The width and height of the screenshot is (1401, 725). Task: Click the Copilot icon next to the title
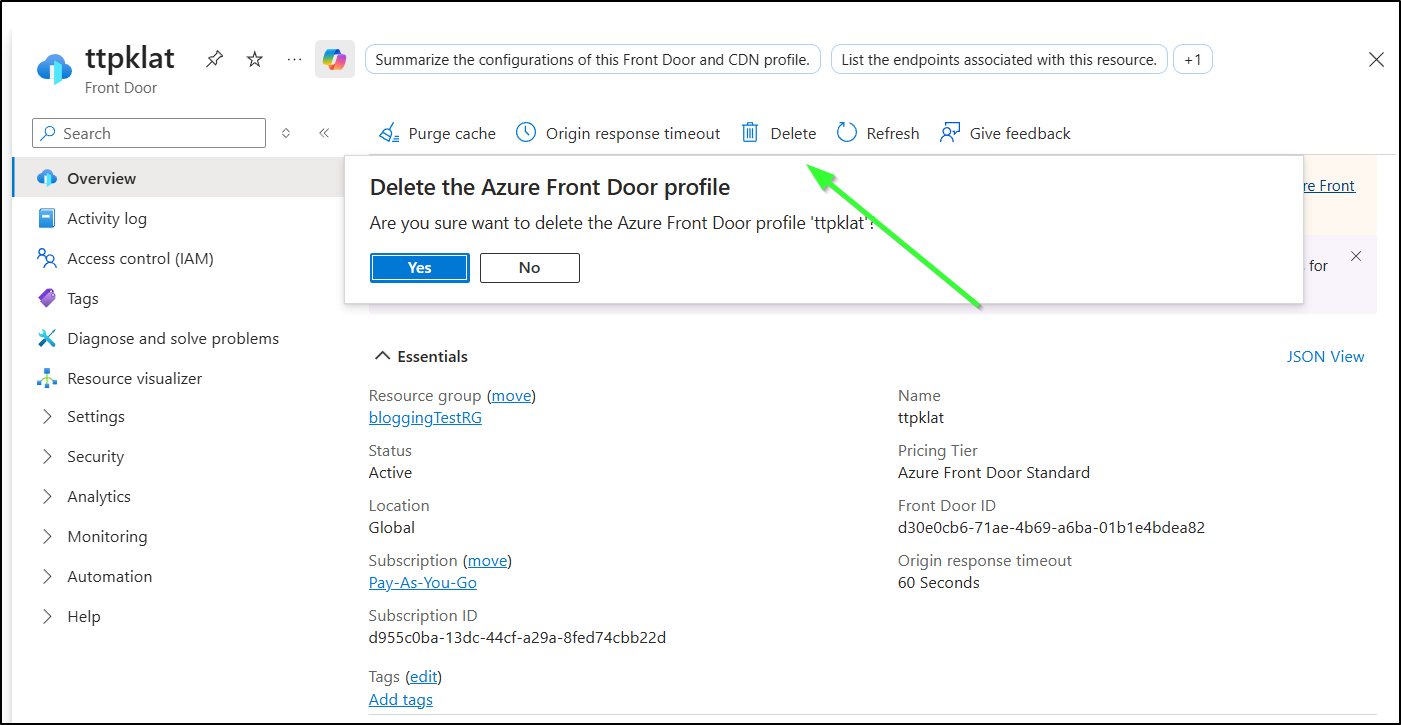pyautogui.click(x=334, y=60)
